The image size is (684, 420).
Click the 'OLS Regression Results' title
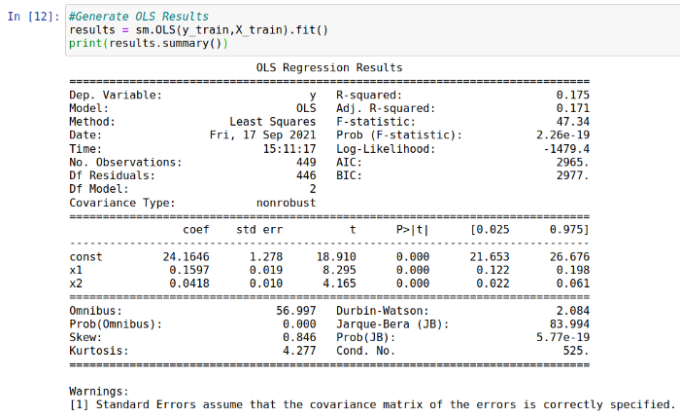pyautogui.click(x=329, y=68)
